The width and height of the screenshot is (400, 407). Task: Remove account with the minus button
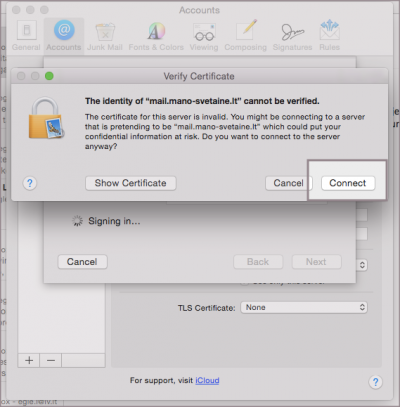51,360
